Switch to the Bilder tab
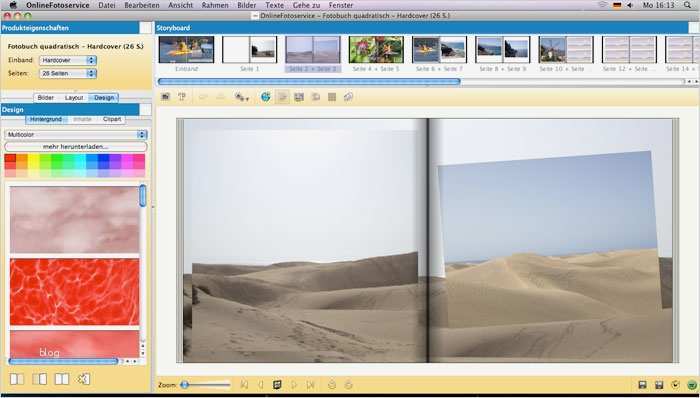 coord(46,97)
